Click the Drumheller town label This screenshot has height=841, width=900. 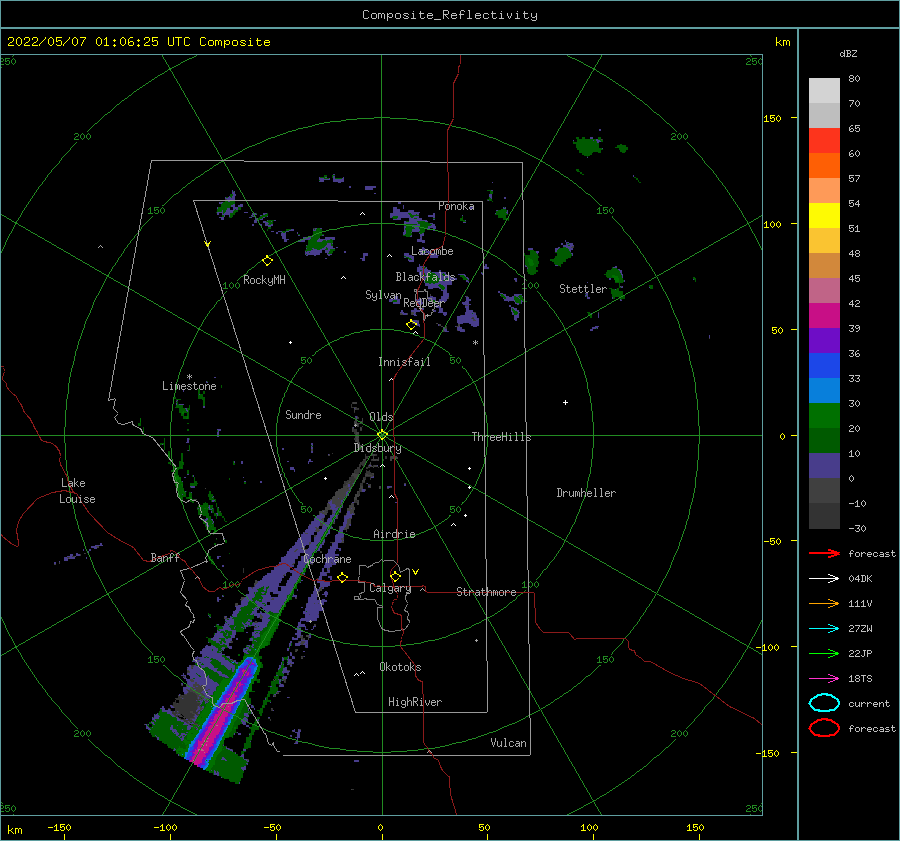(x=586, y=493)
